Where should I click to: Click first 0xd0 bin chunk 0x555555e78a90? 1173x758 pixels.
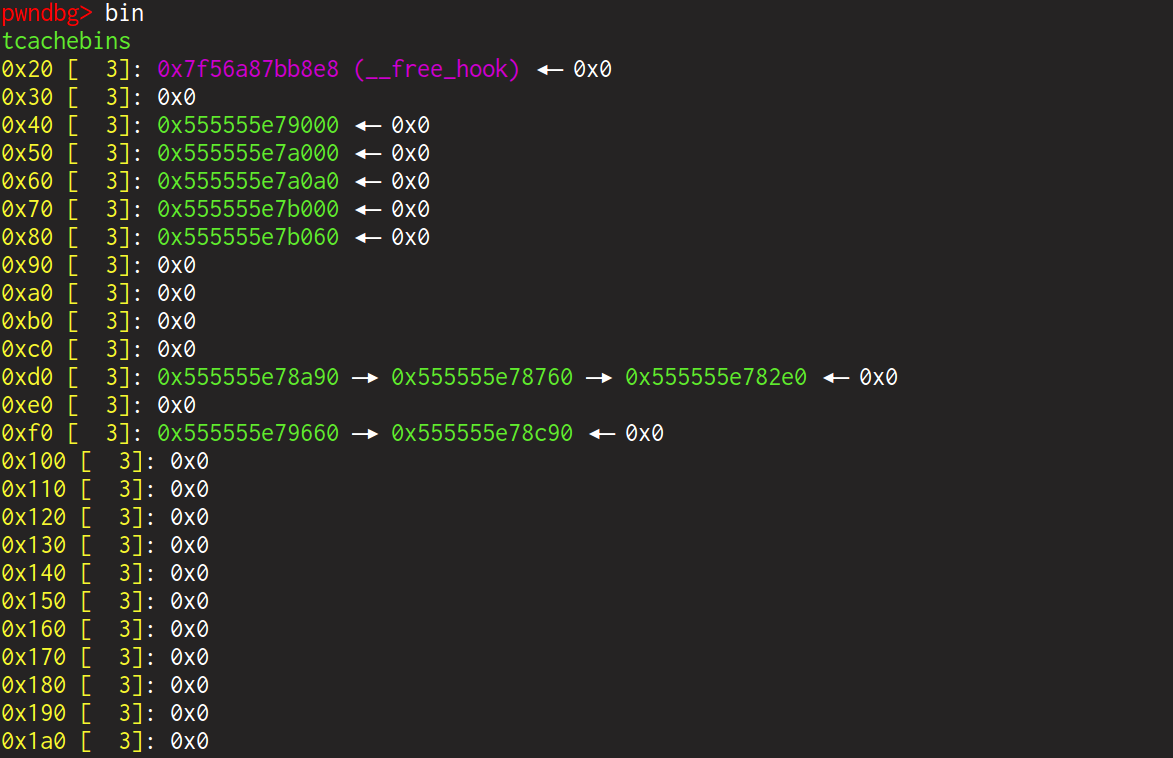(x=248, y=378)
